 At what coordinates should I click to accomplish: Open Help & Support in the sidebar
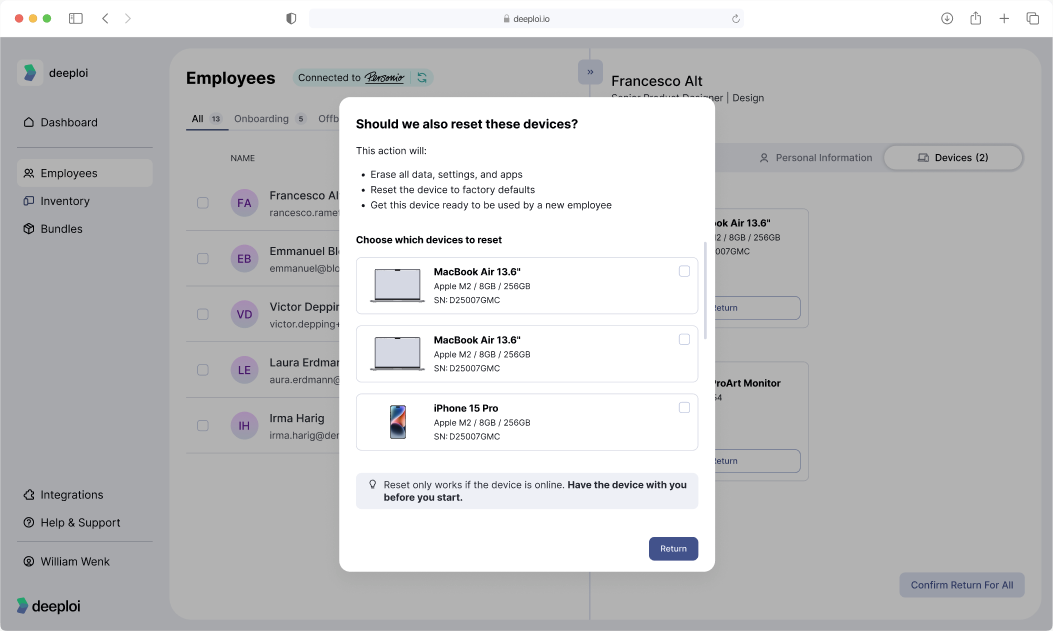(85, 522)
